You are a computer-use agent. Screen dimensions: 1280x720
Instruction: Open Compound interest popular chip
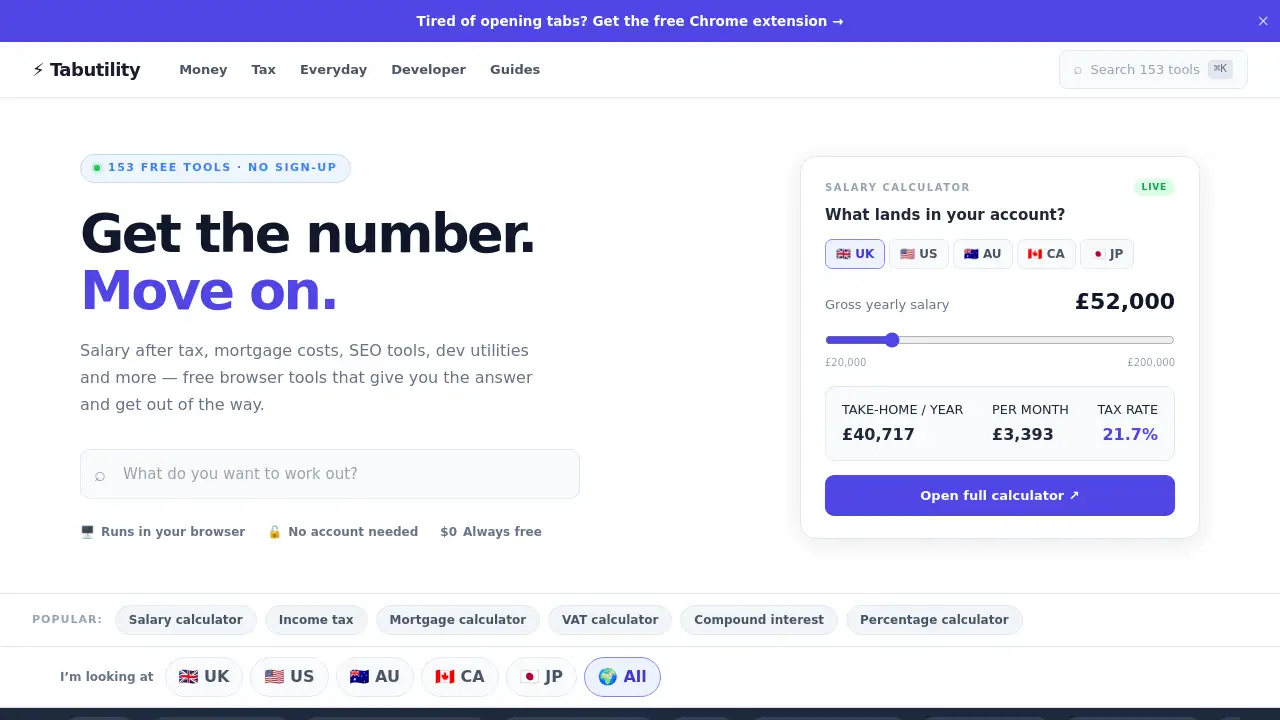click(x=759, y=620)
